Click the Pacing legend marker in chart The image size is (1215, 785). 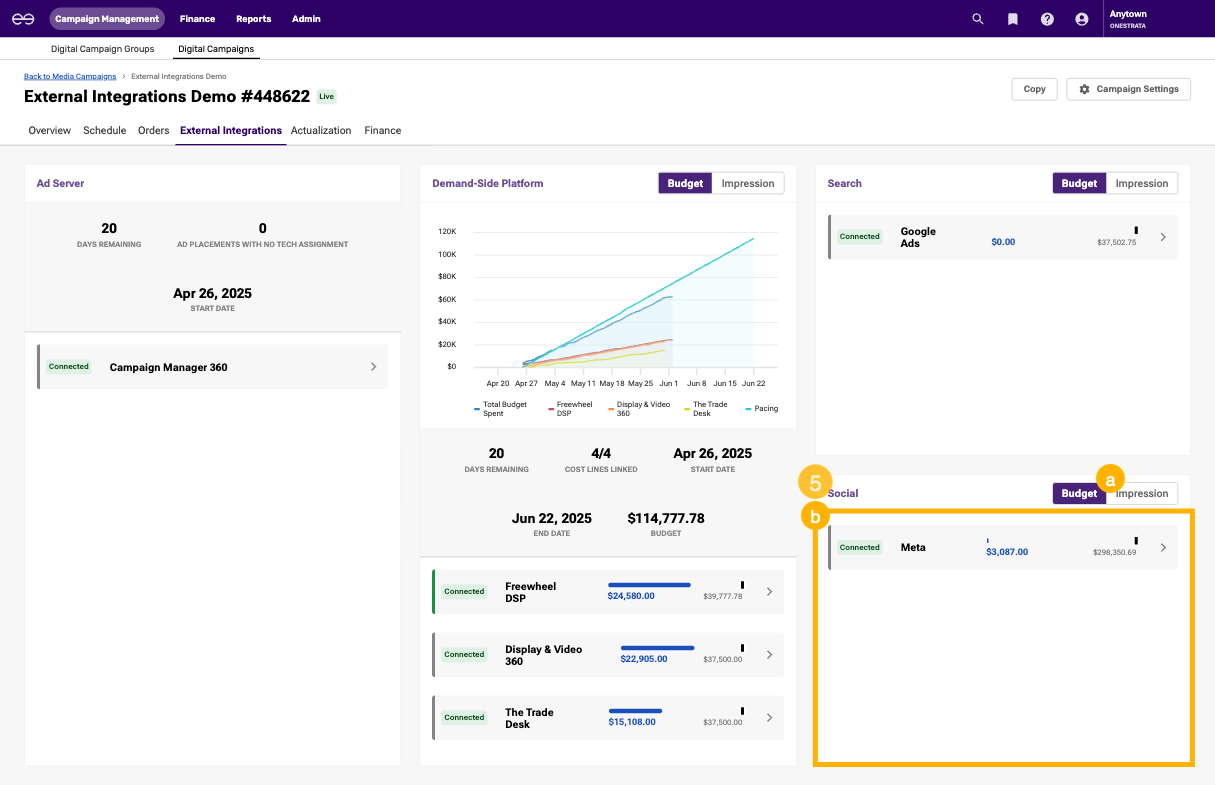pyautogui.click(x=746, y=409)
